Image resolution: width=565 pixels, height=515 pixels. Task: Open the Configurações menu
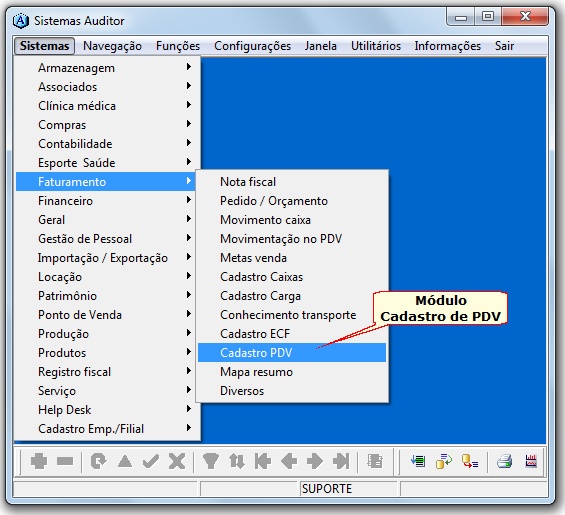tap(252, 46)
